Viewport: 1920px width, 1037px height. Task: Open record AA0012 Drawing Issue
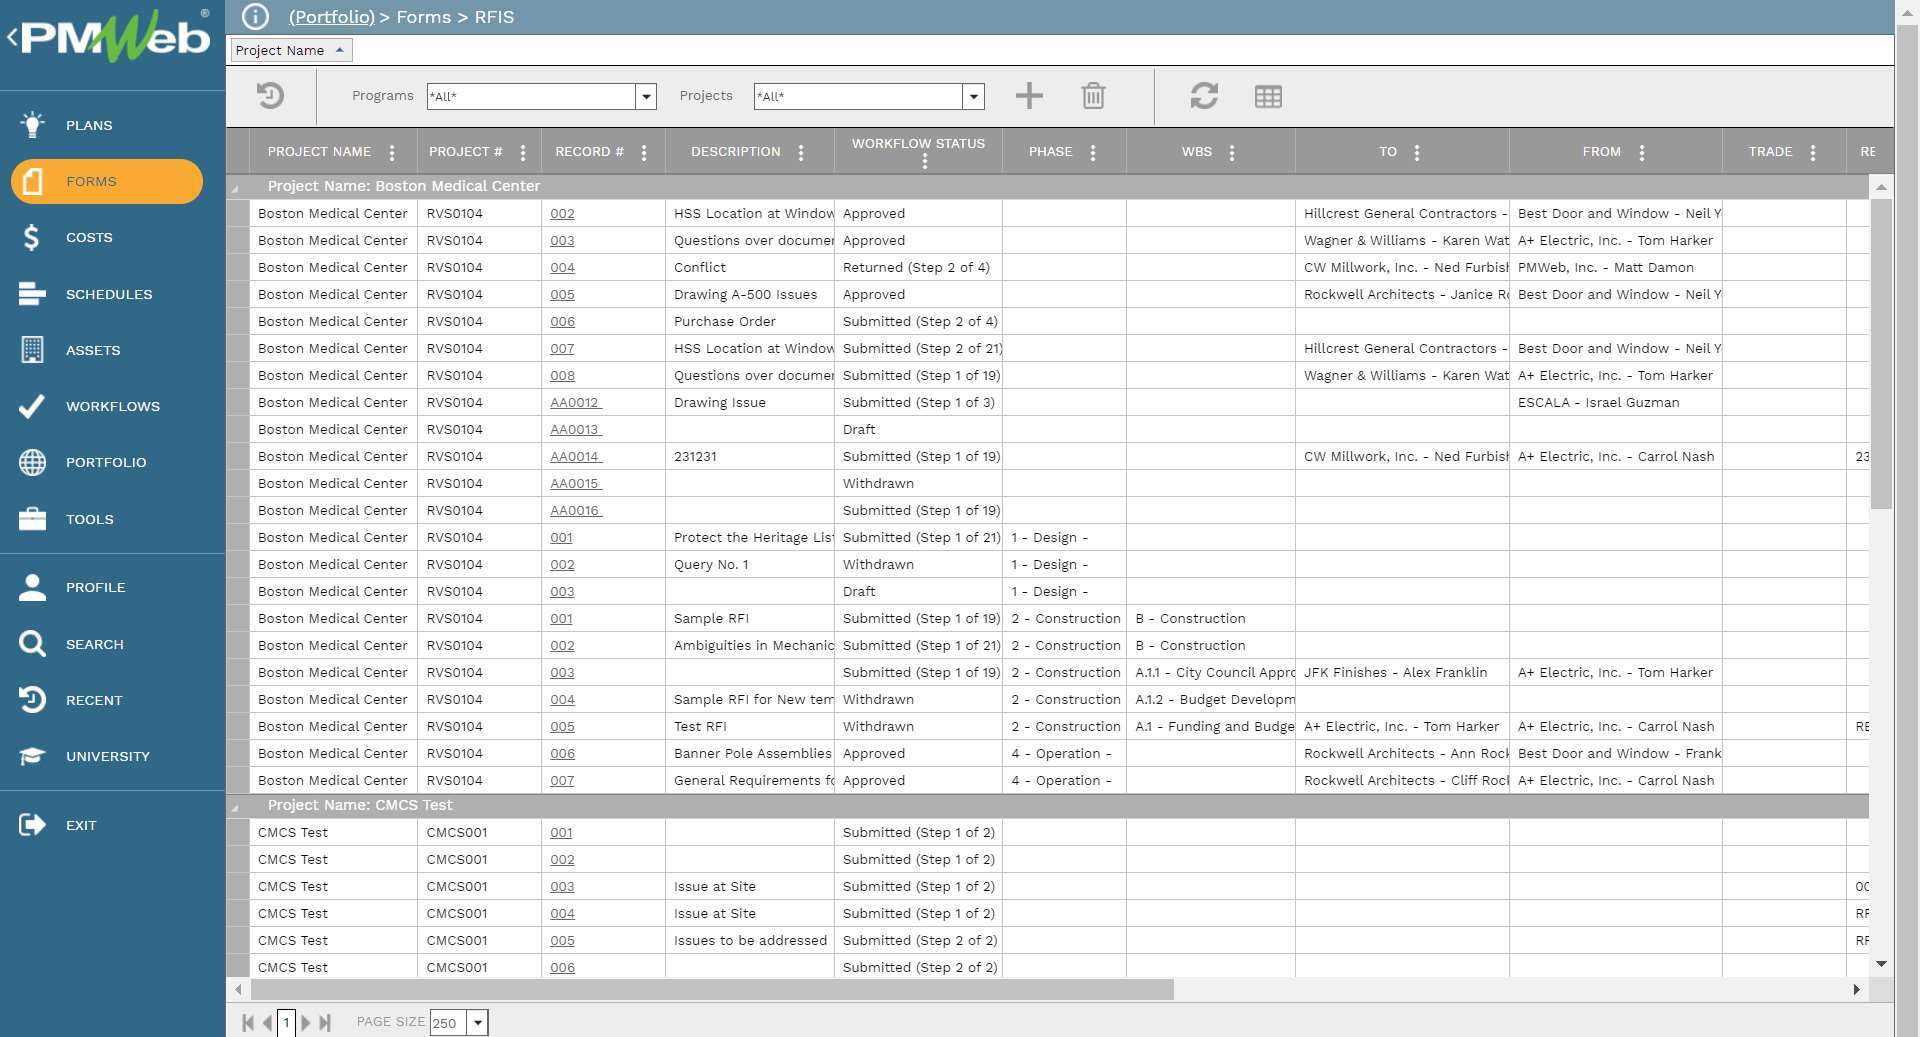575,402
